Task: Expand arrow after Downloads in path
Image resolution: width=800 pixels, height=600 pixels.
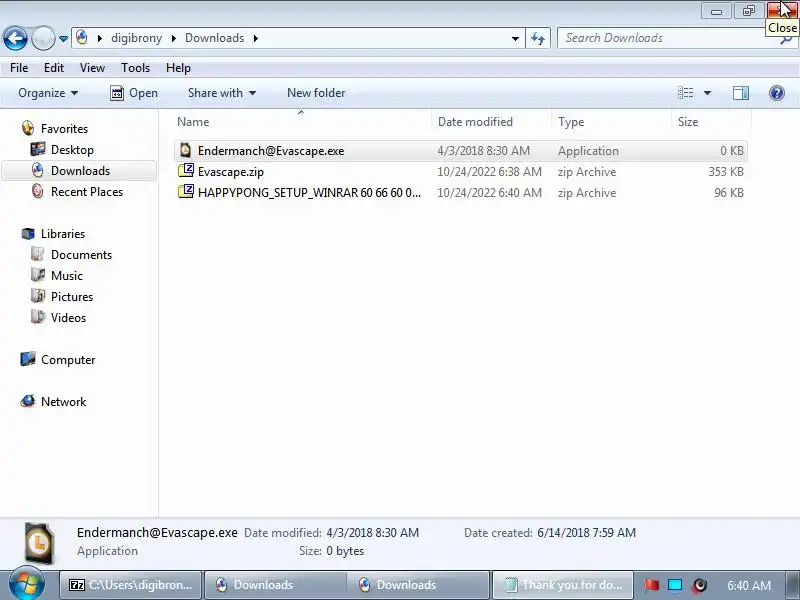Action: coord(255,38)
